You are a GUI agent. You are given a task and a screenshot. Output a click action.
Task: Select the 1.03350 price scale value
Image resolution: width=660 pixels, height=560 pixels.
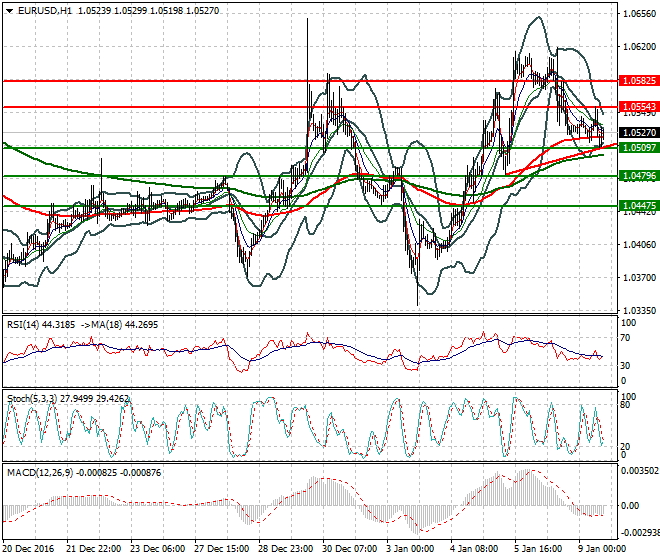pos(639,311)
